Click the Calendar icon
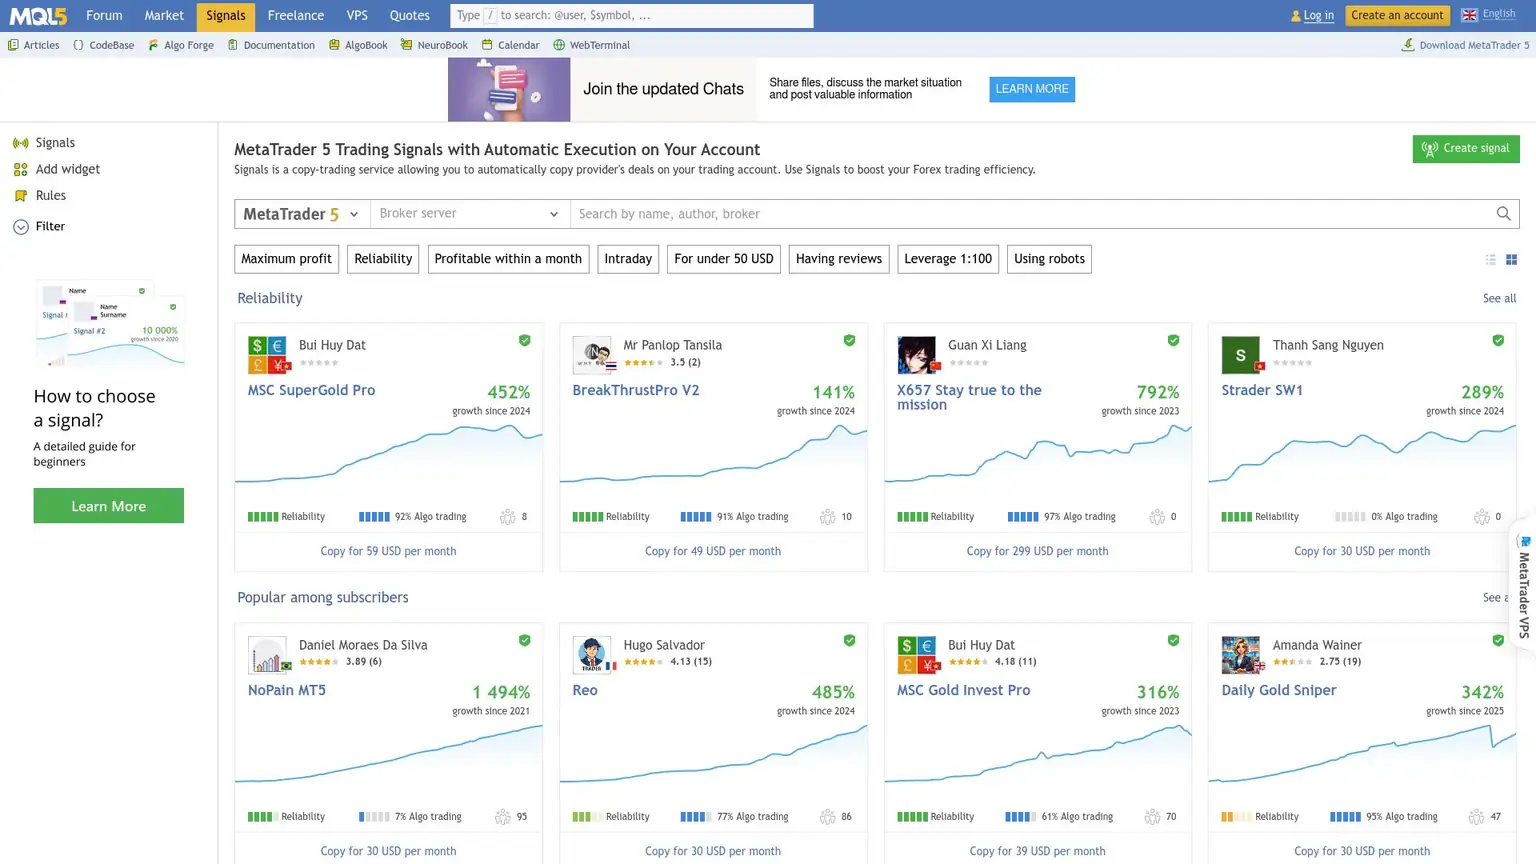This screenshot has width=1536, height=864. [x=487, y=45]
